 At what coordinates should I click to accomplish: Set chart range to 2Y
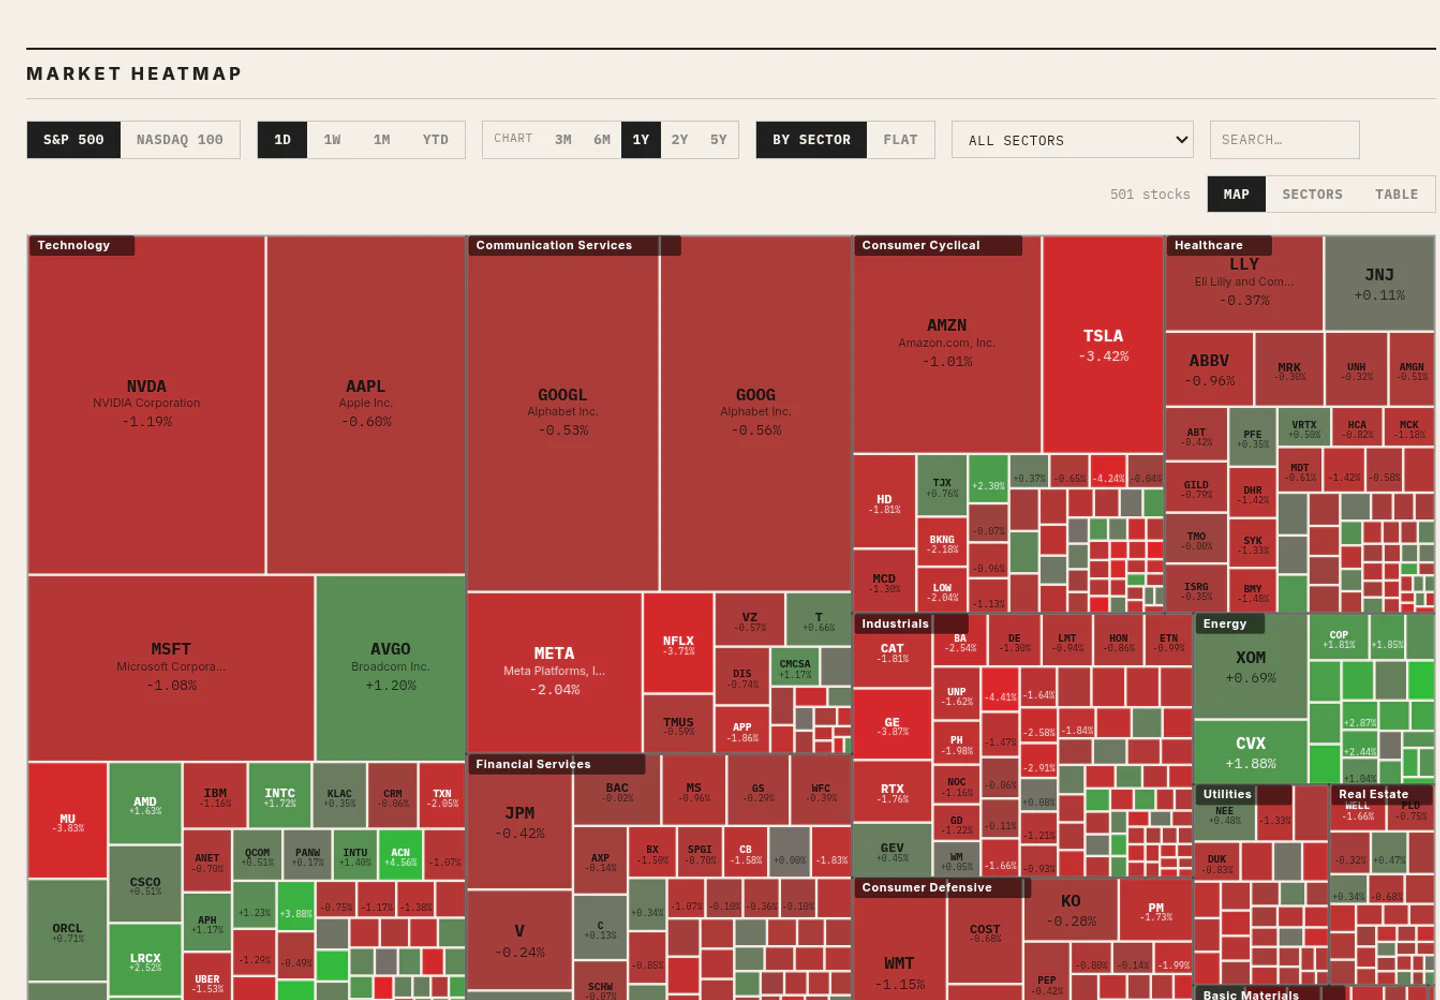[x=680, y=140]
